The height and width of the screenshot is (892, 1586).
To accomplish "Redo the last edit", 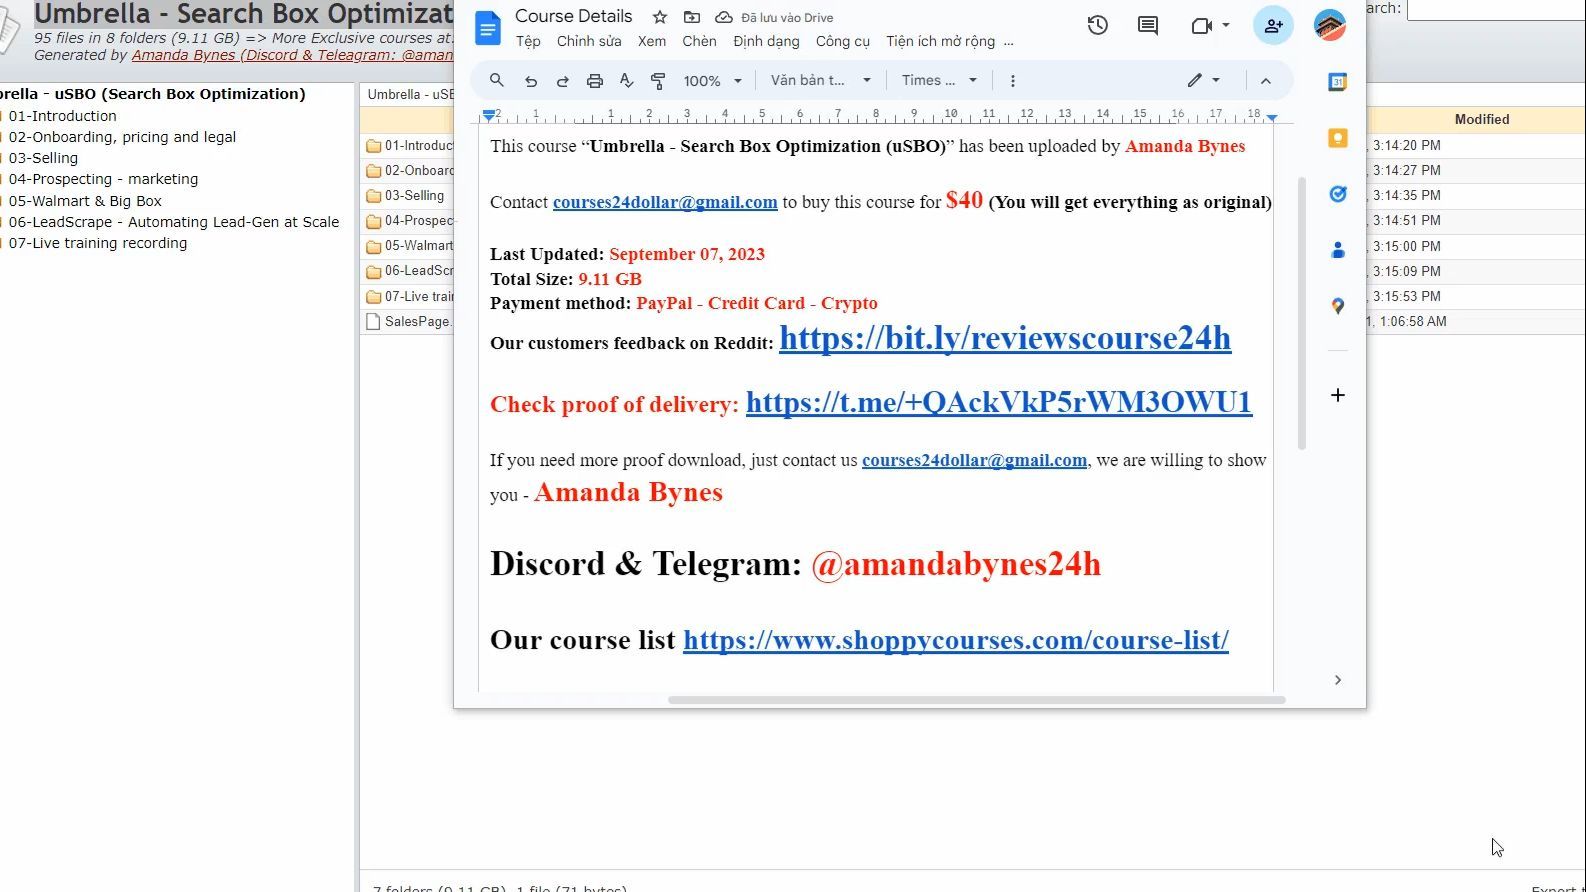I will pyautogui.click(x=563, y=81).
